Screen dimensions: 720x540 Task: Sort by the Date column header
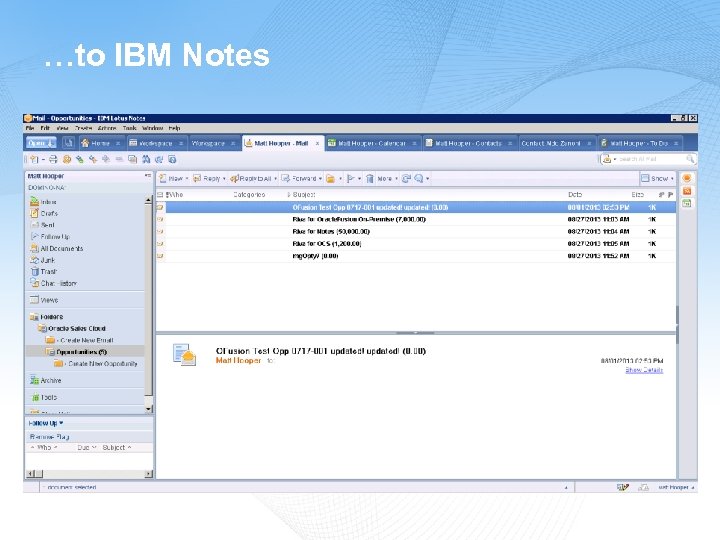click(x=575, y=195)
